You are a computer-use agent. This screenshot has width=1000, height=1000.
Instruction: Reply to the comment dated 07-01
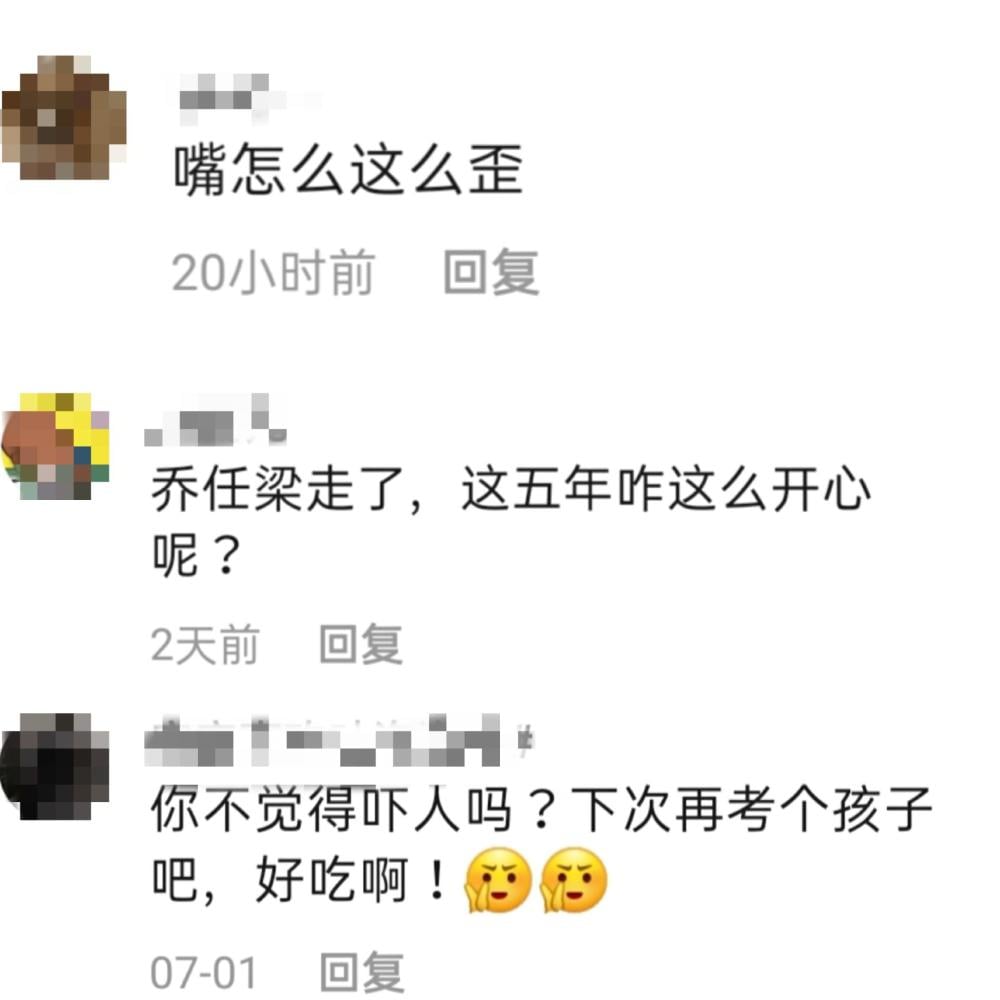[362, 973]
